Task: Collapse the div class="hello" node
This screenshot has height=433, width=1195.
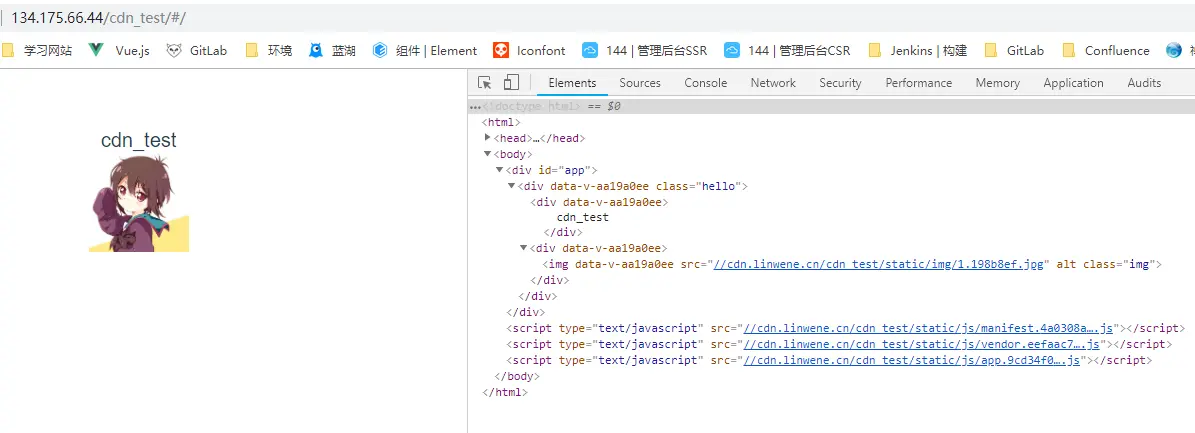Action: click(x=511, y=186)
